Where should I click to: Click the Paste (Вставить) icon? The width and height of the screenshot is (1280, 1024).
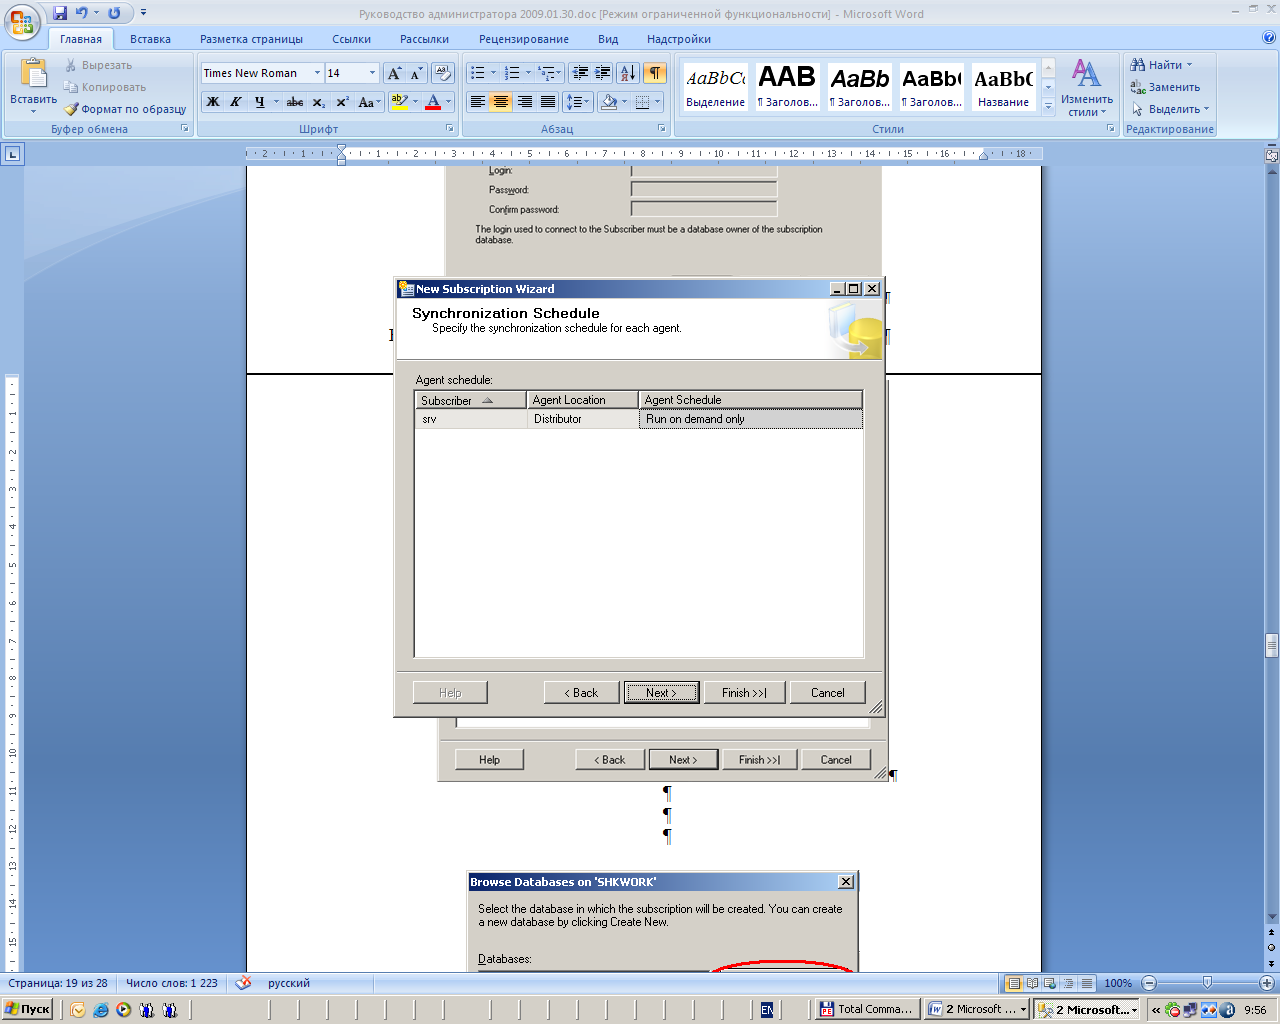33,74
